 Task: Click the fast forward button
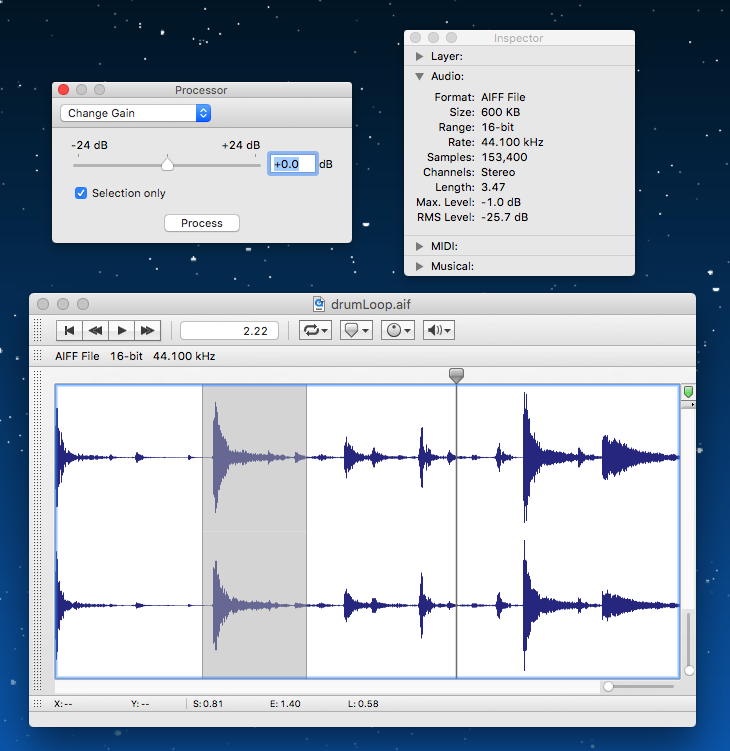[148, 330]
